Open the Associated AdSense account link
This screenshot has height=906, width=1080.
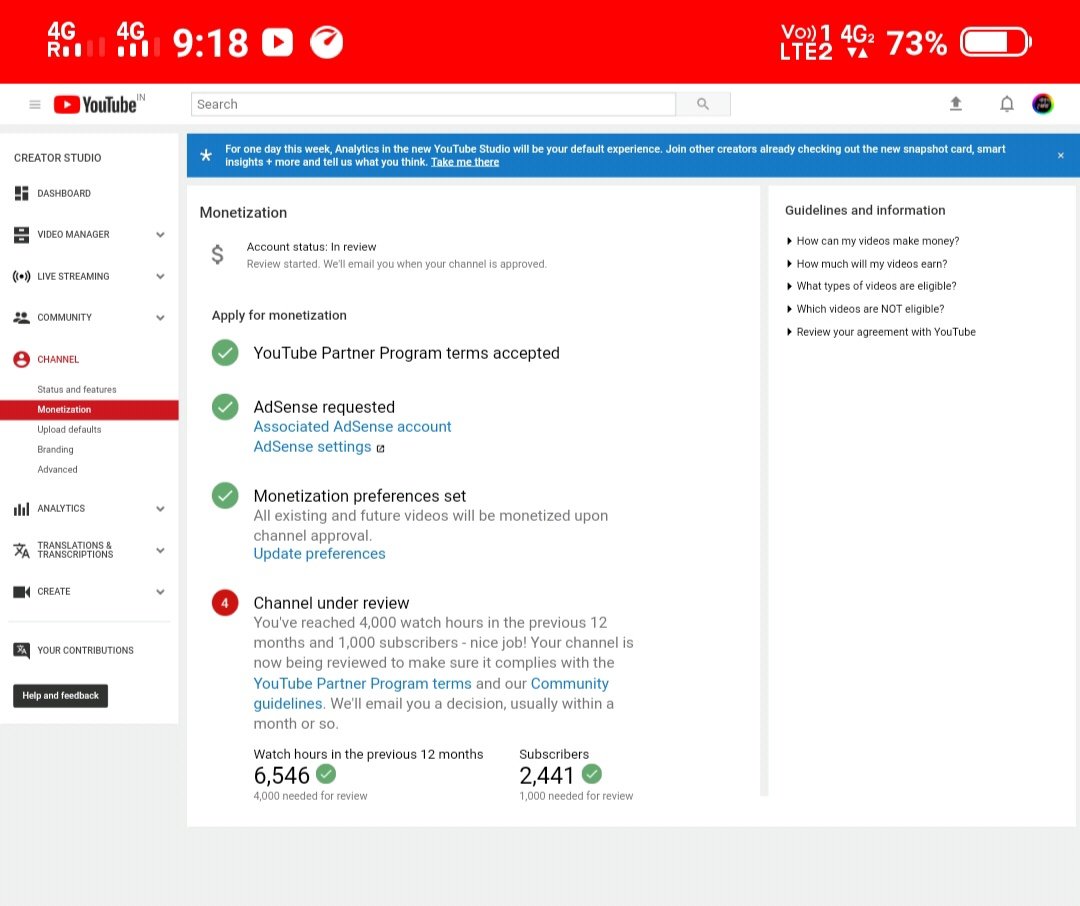[x=352, y=426]
